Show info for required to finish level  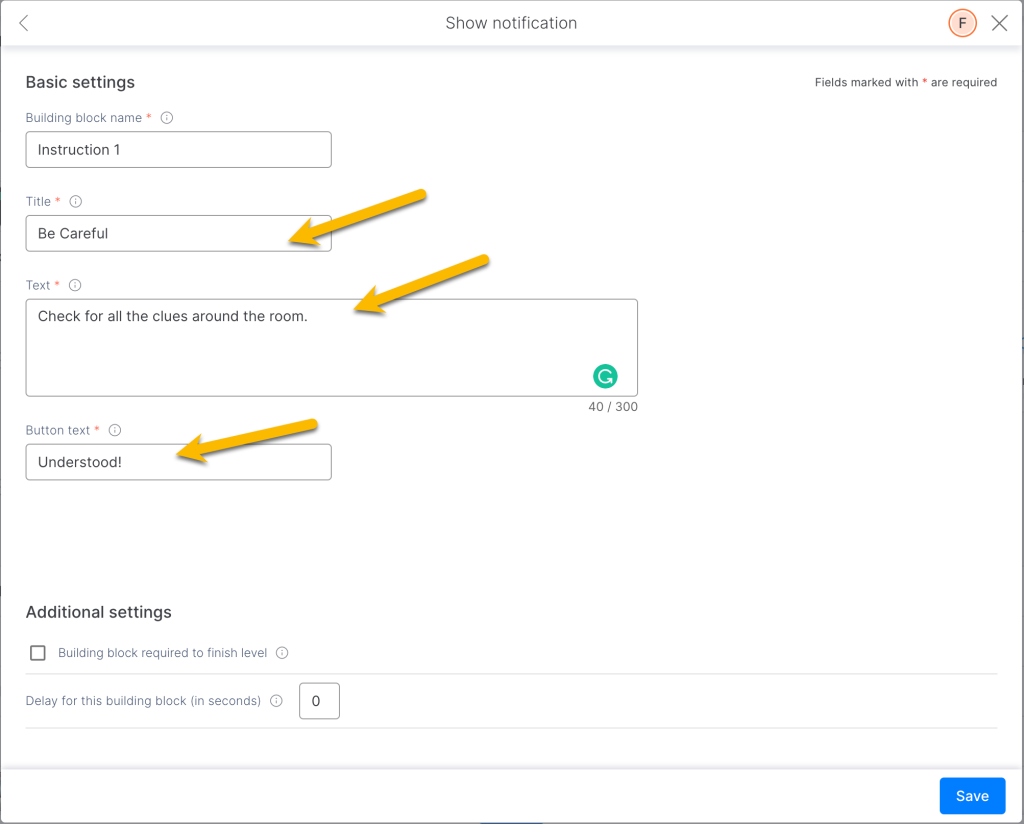pyautogui.click(x=282, y=653)
